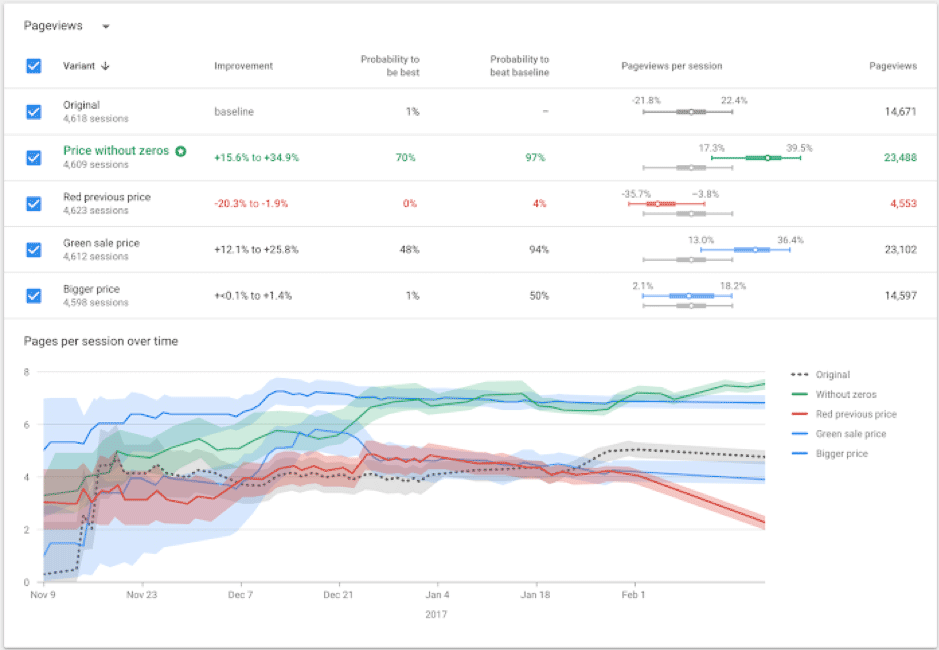The width and height of the screenshot is (939, 650).
Task: Click the sort arrow next to Variant header
Action: click(x=105, y=66)
